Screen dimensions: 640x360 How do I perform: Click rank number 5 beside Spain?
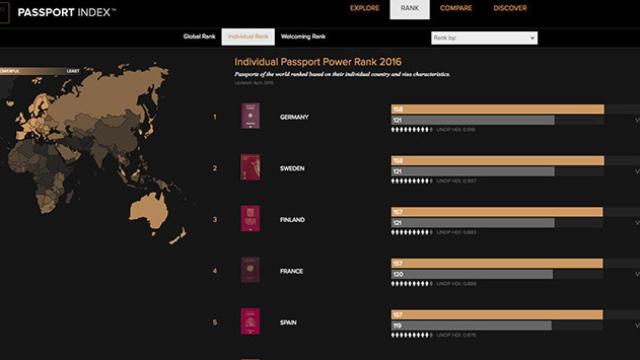(215, 322)
